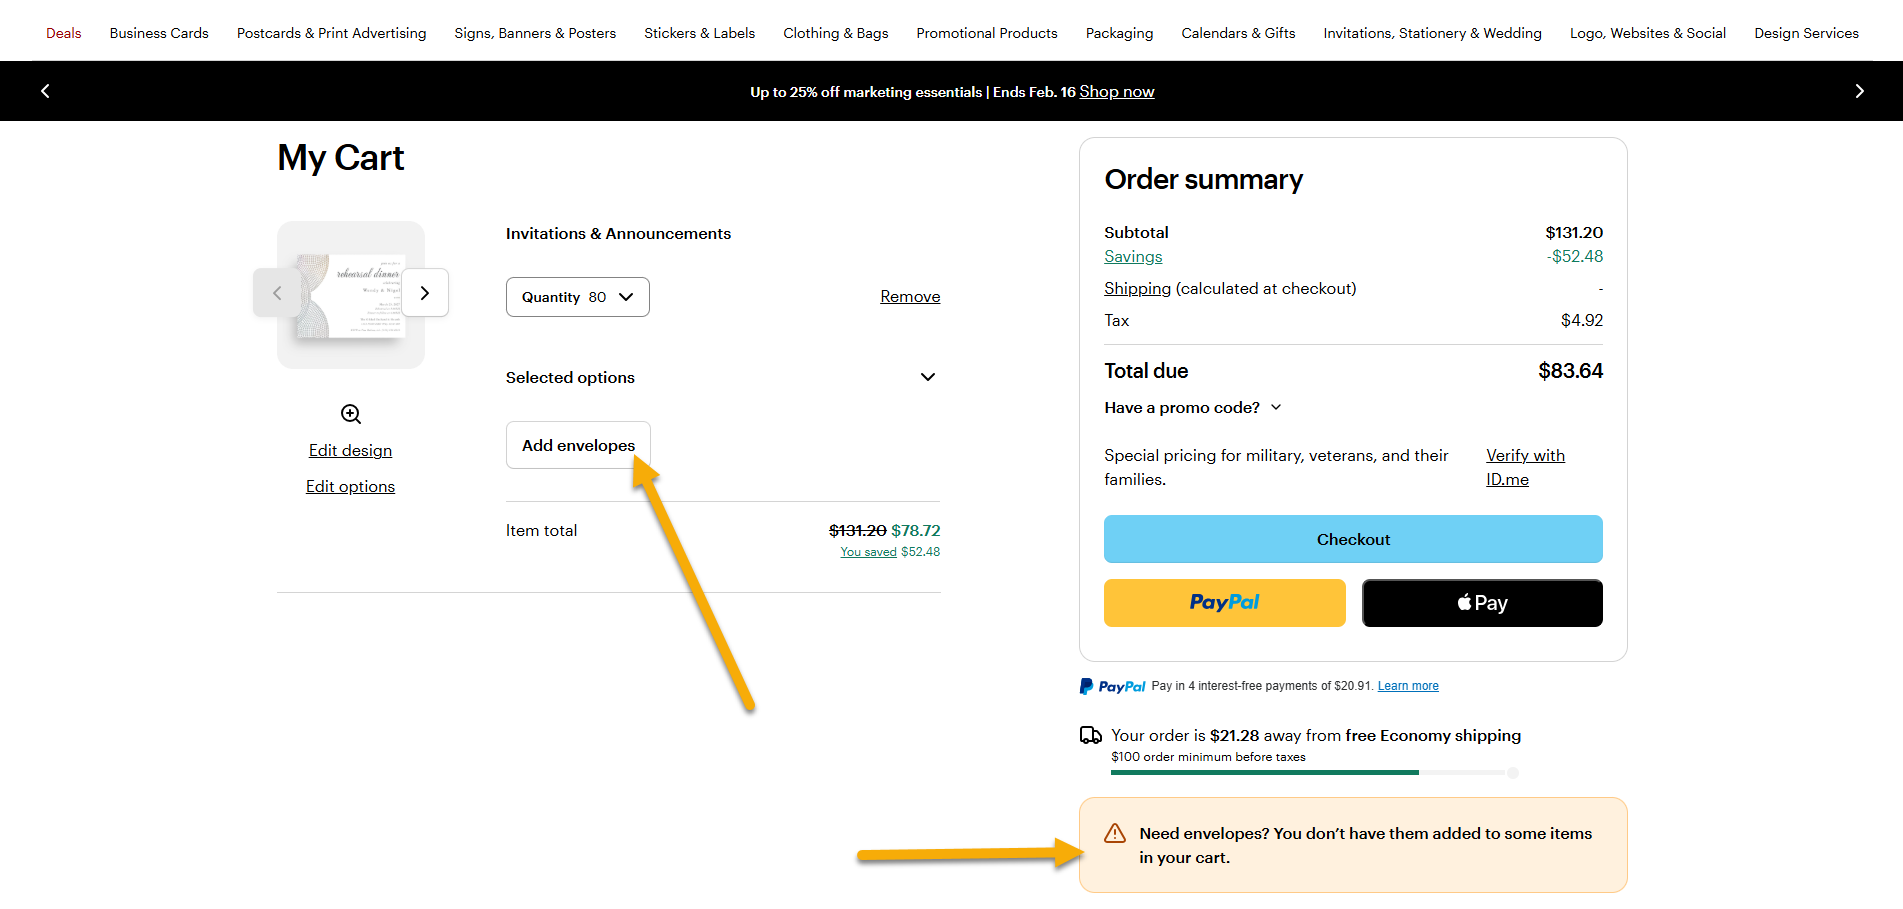Pay with the yellow PayPal button
The height and width of the screenshot is (909, 1903).
click(x=1225, y=603)
